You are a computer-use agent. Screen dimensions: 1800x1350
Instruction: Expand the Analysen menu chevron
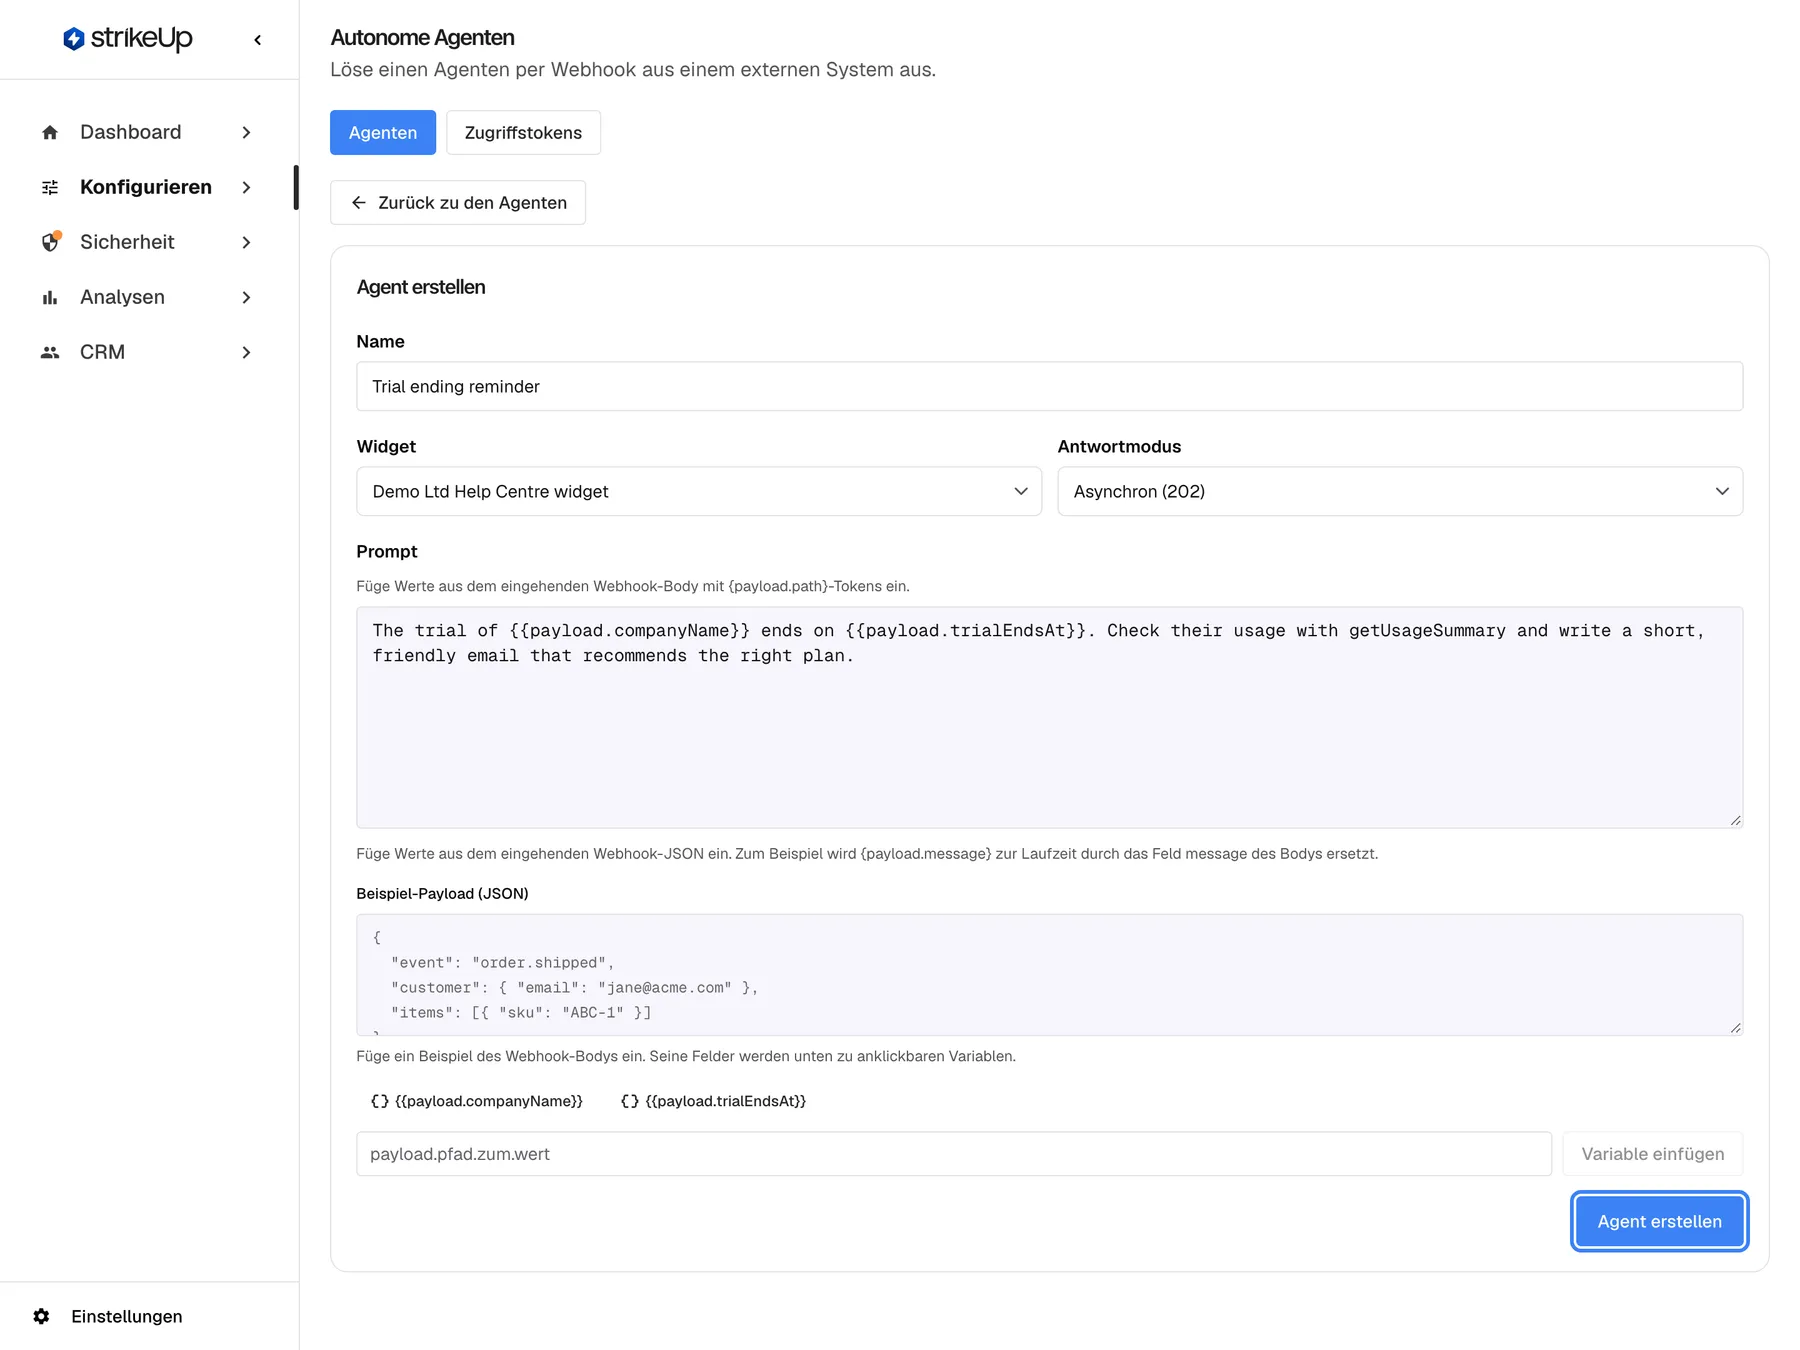[x=246, y=297]
